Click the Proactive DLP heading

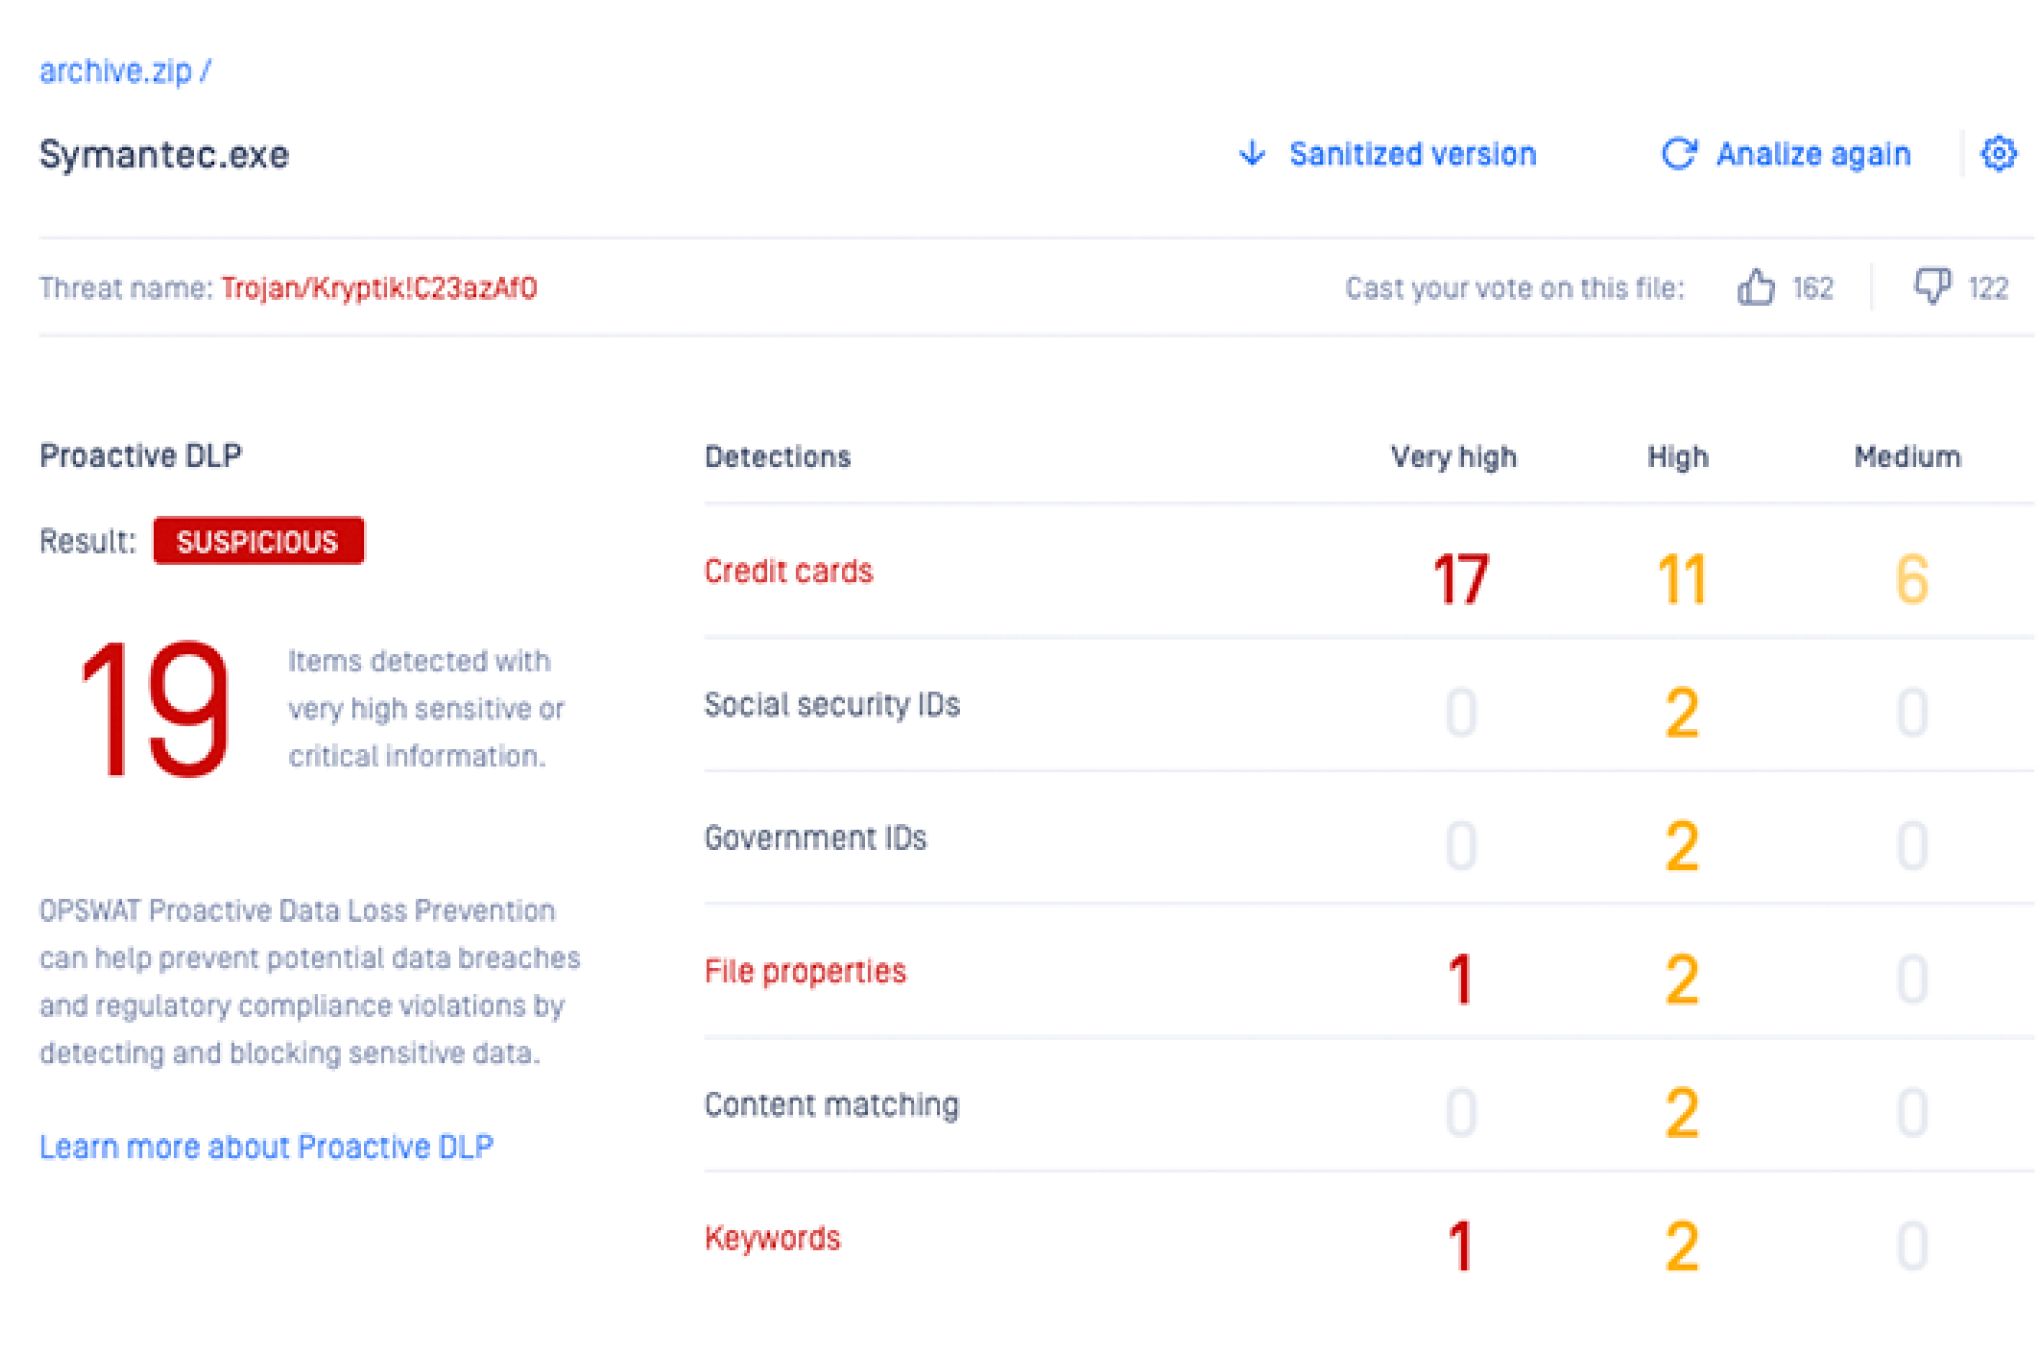click(x=140, y=455)
